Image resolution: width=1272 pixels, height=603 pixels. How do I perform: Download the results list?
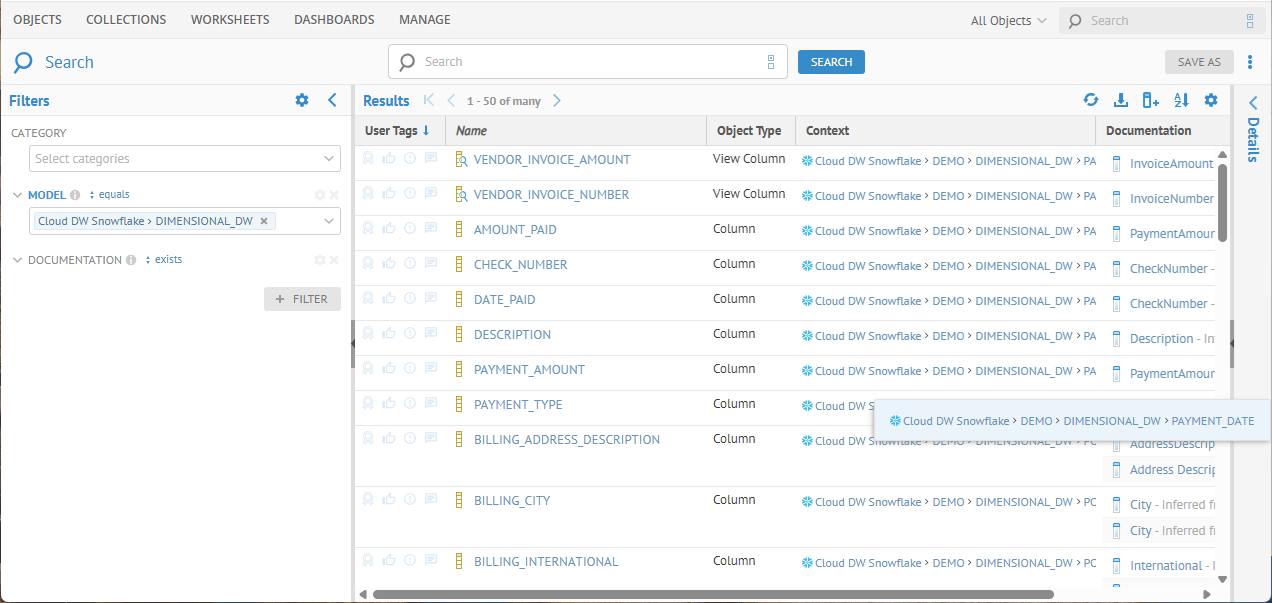click(x=1121, y=100)
